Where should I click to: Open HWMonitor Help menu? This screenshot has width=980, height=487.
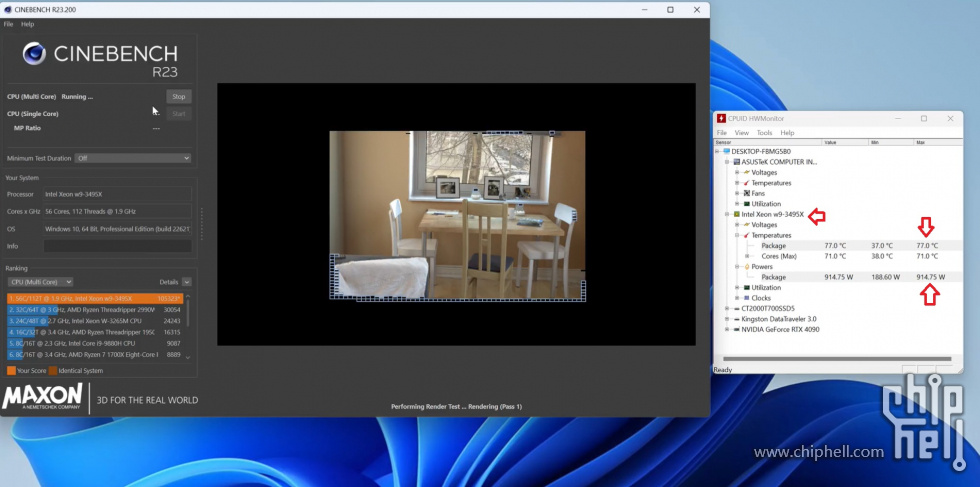pos(788,133)
